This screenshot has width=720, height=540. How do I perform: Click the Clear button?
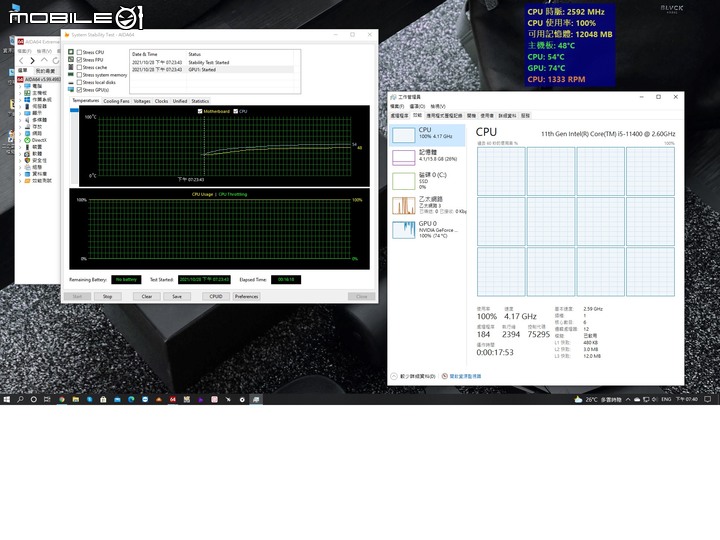pos(147,297)
